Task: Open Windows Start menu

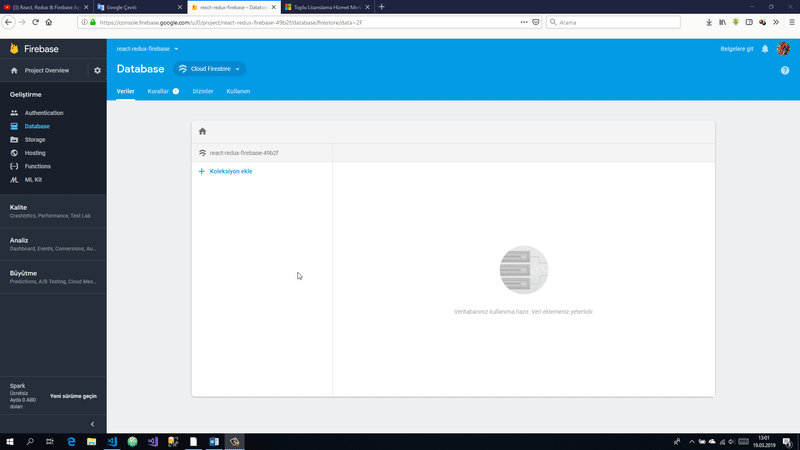Action: (10, 441)
